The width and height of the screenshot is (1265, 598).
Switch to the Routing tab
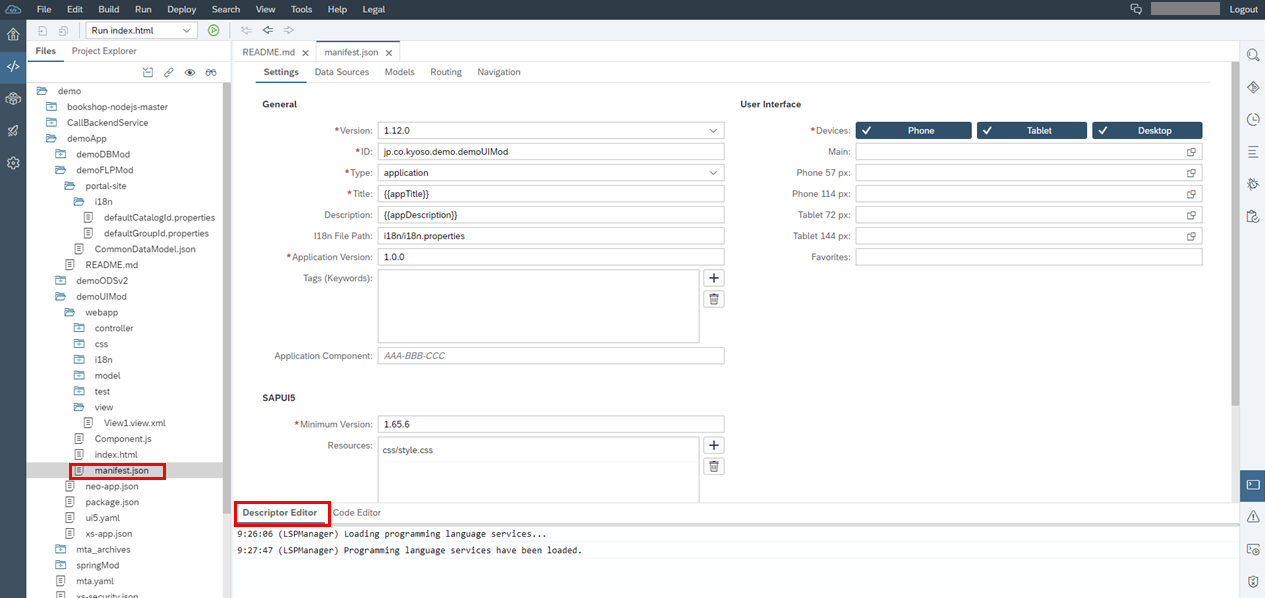pos(446,72)
